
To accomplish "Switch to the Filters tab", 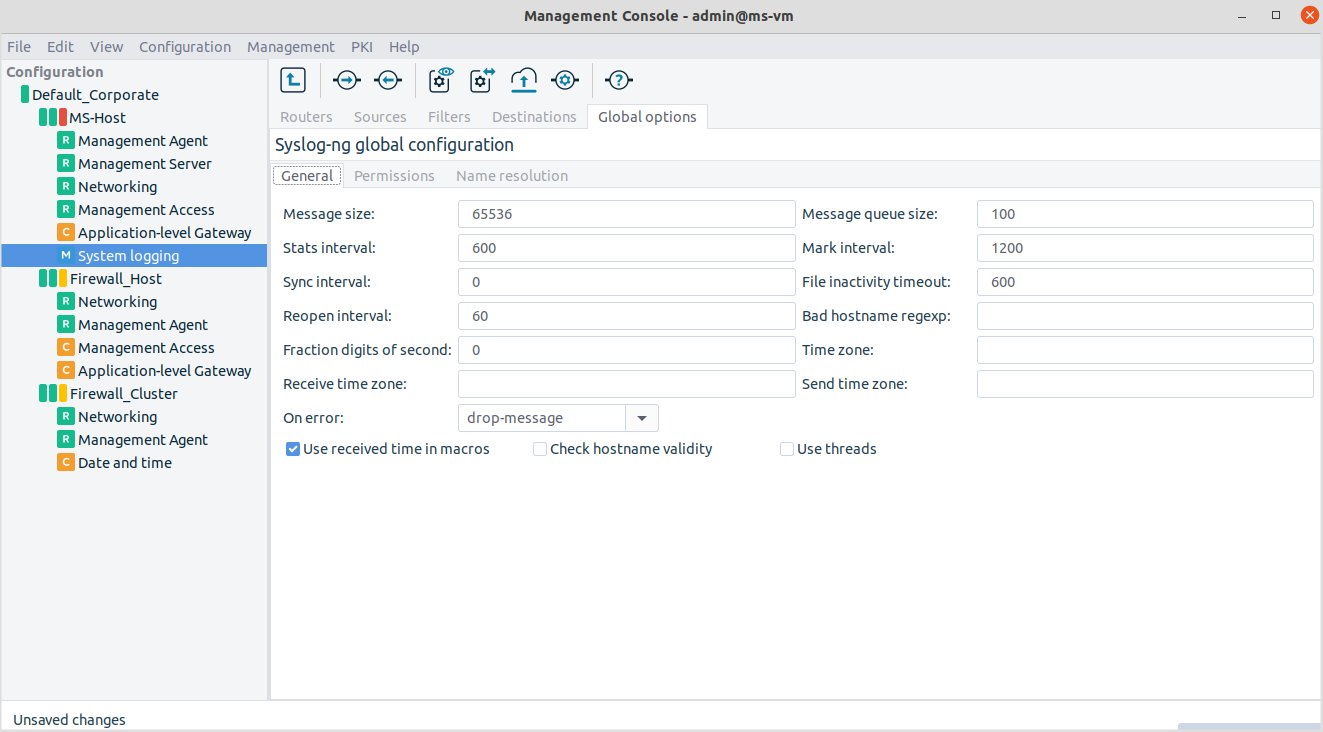I will [x=449, y=117].
